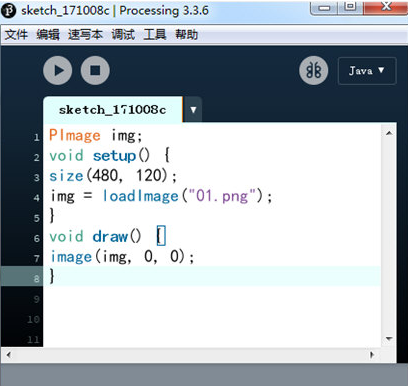This screenshot has height=386, width=408.
Task: Open the 文件 menu
Action: 16,34
